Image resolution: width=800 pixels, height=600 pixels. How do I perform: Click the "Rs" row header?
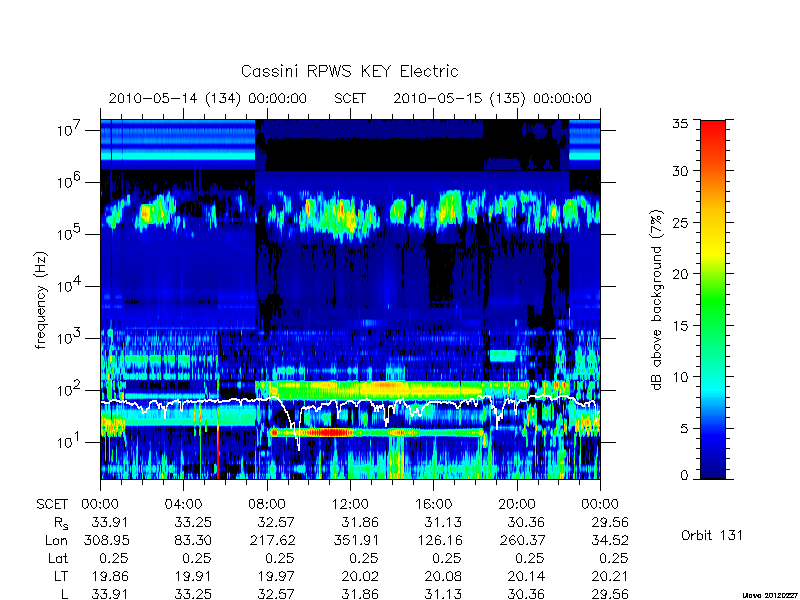(60, 523)
